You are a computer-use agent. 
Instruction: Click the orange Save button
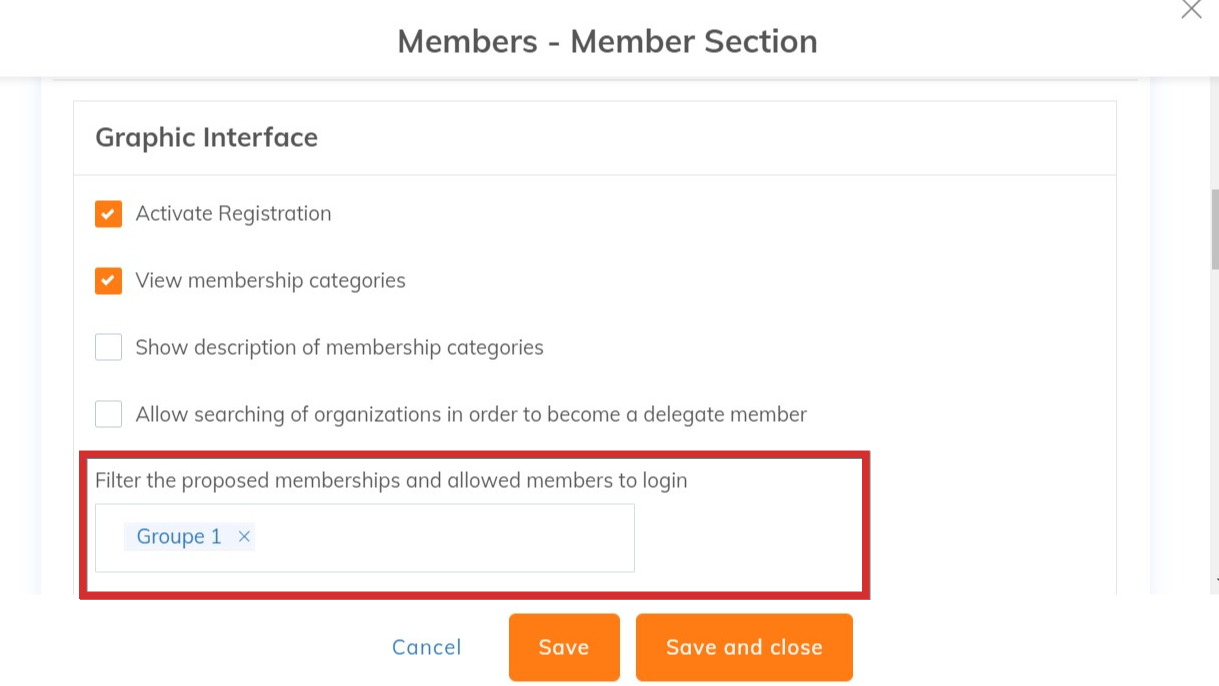click(x=564, y=647)
